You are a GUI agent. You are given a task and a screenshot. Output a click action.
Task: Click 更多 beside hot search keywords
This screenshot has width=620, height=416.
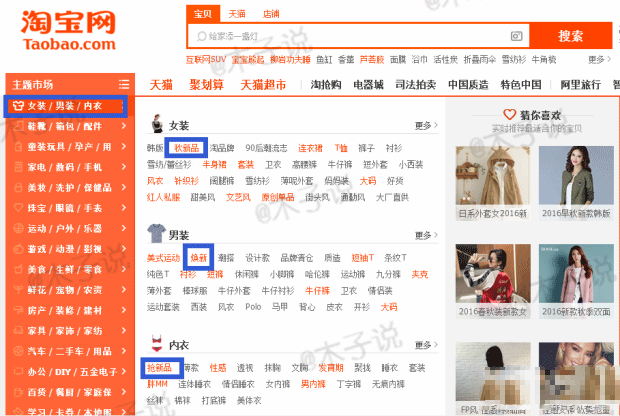click(x=599, y=60)
